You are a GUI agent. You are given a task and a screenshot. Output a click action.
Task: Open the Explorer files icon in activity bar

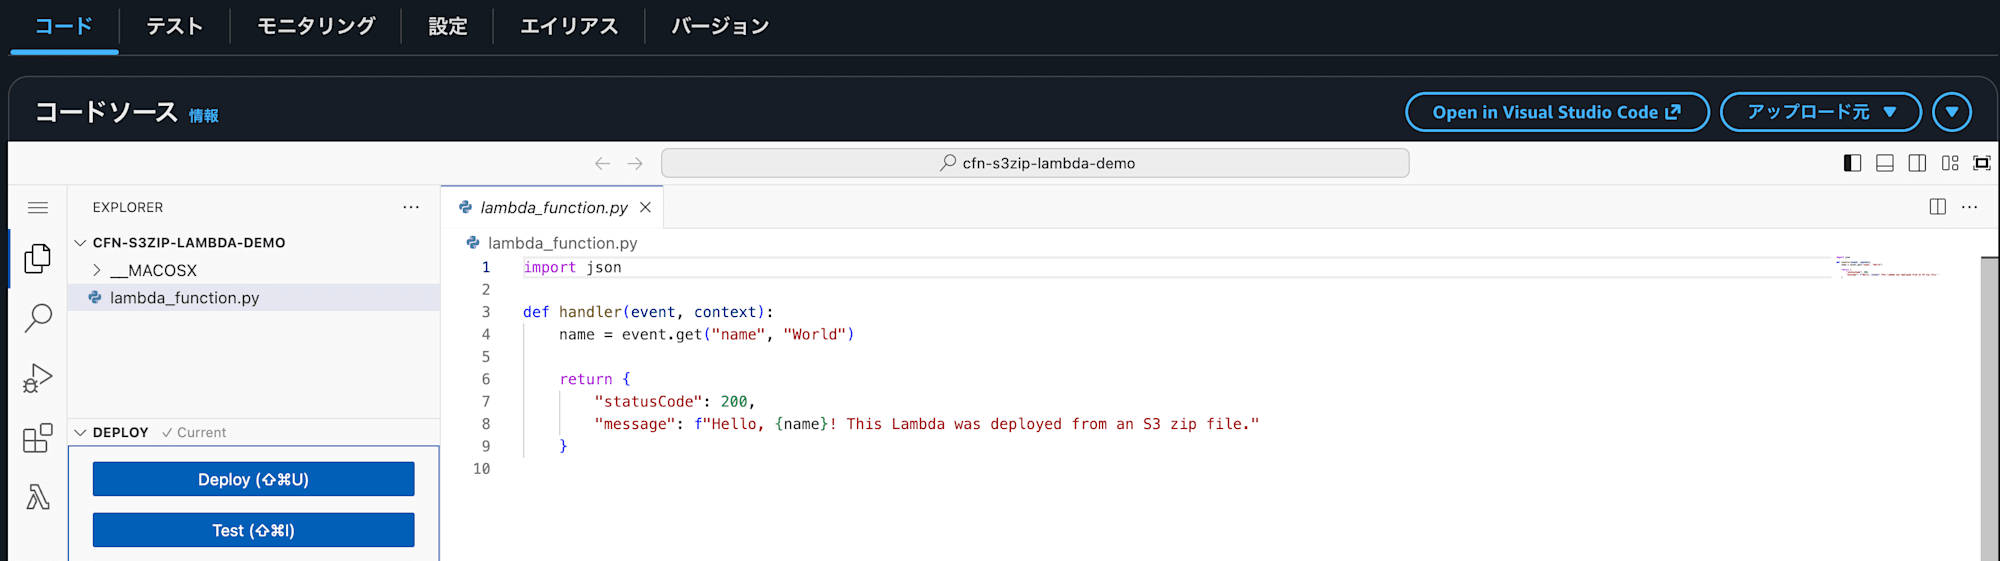coord(37,259)
